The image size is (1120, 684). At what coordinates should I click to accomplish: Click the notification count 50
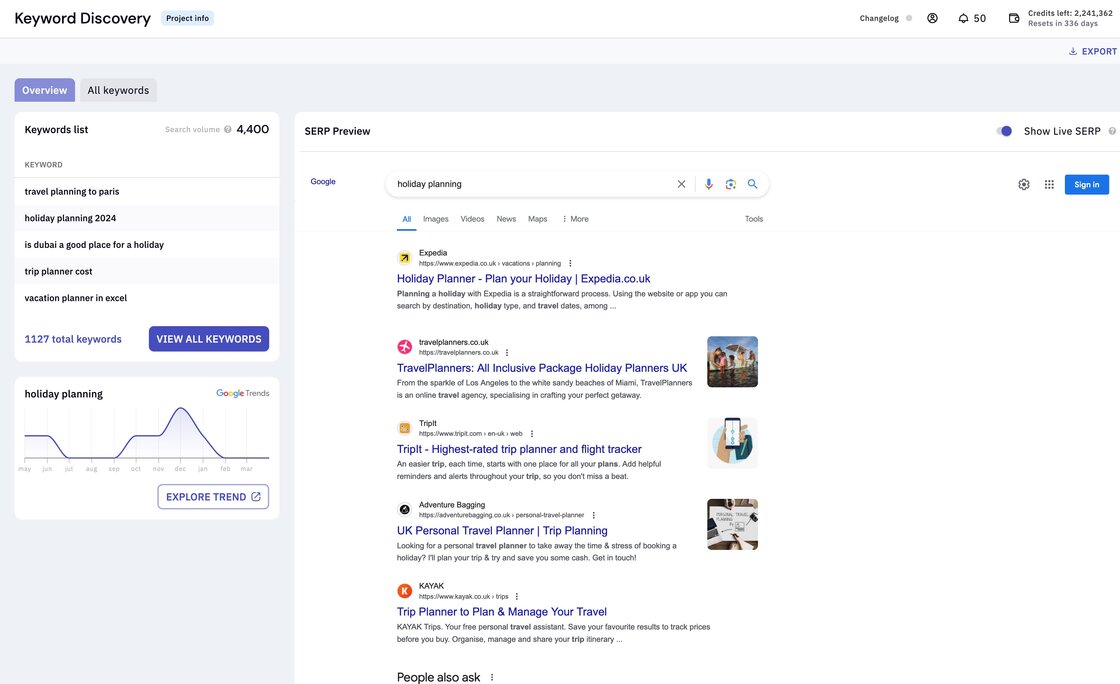click(x=980, y=18)
